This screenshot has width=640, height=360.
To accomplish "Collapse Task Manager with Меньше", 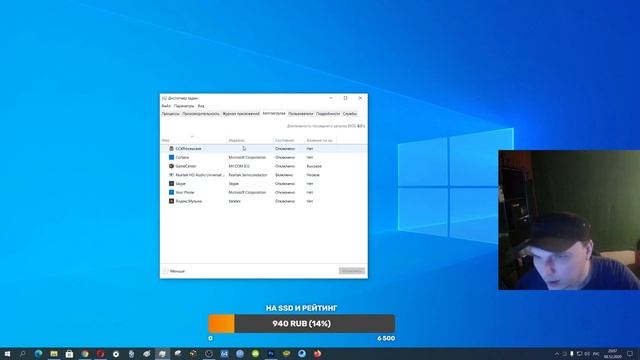I will coord(174,271).
